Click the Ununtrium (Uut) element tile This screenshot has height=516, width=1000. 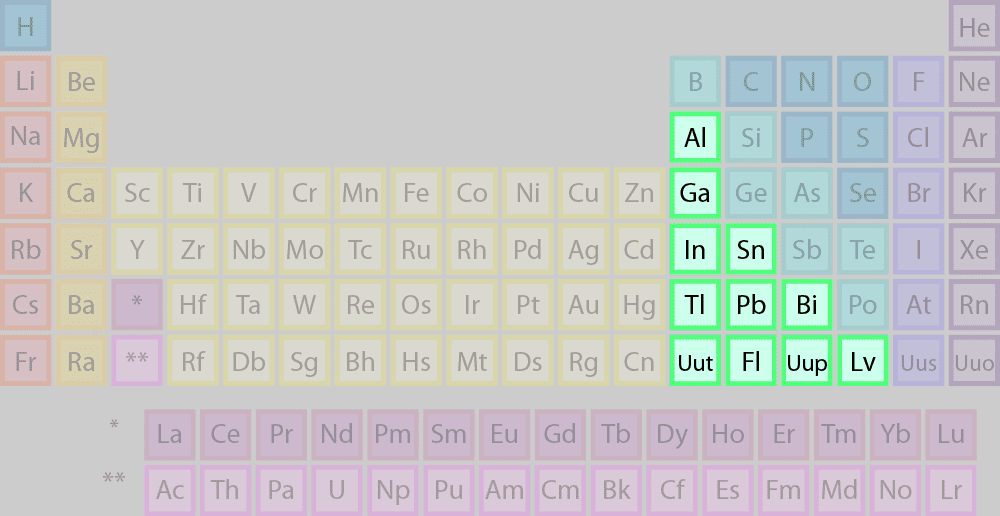click(x=695, y=361)
